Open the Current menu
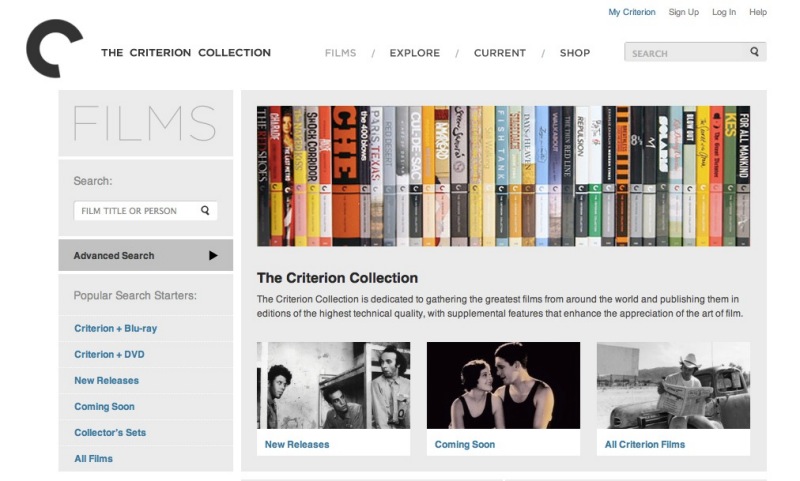This screenshot has height=481, width=800. (499, 53)
